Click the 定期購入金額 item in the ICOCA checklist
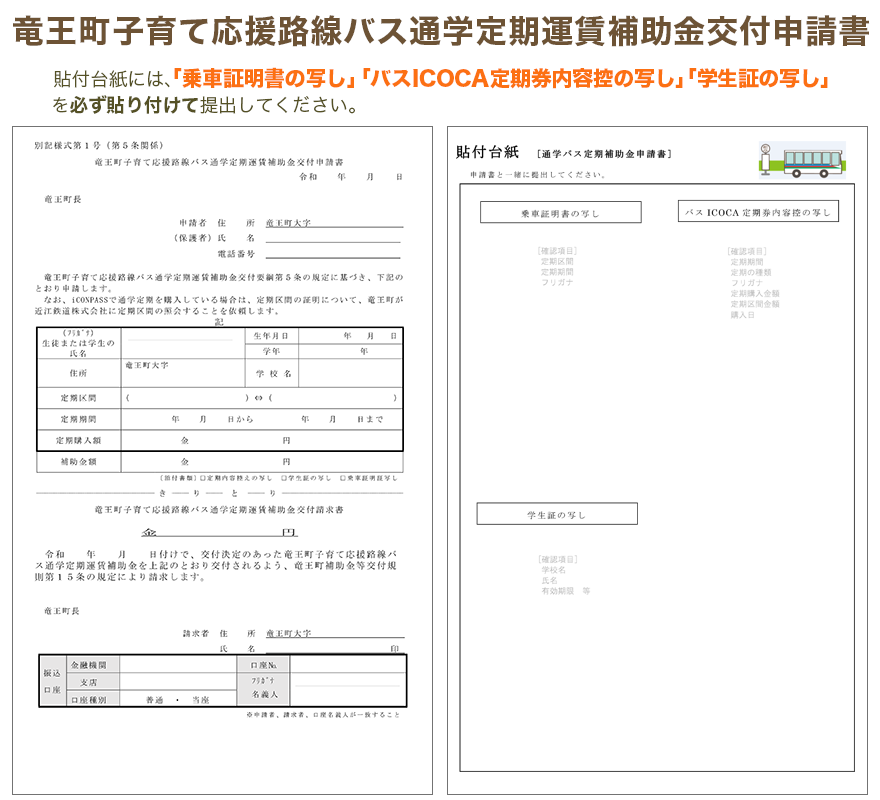The image size is (880, 800). click(755, 294)
